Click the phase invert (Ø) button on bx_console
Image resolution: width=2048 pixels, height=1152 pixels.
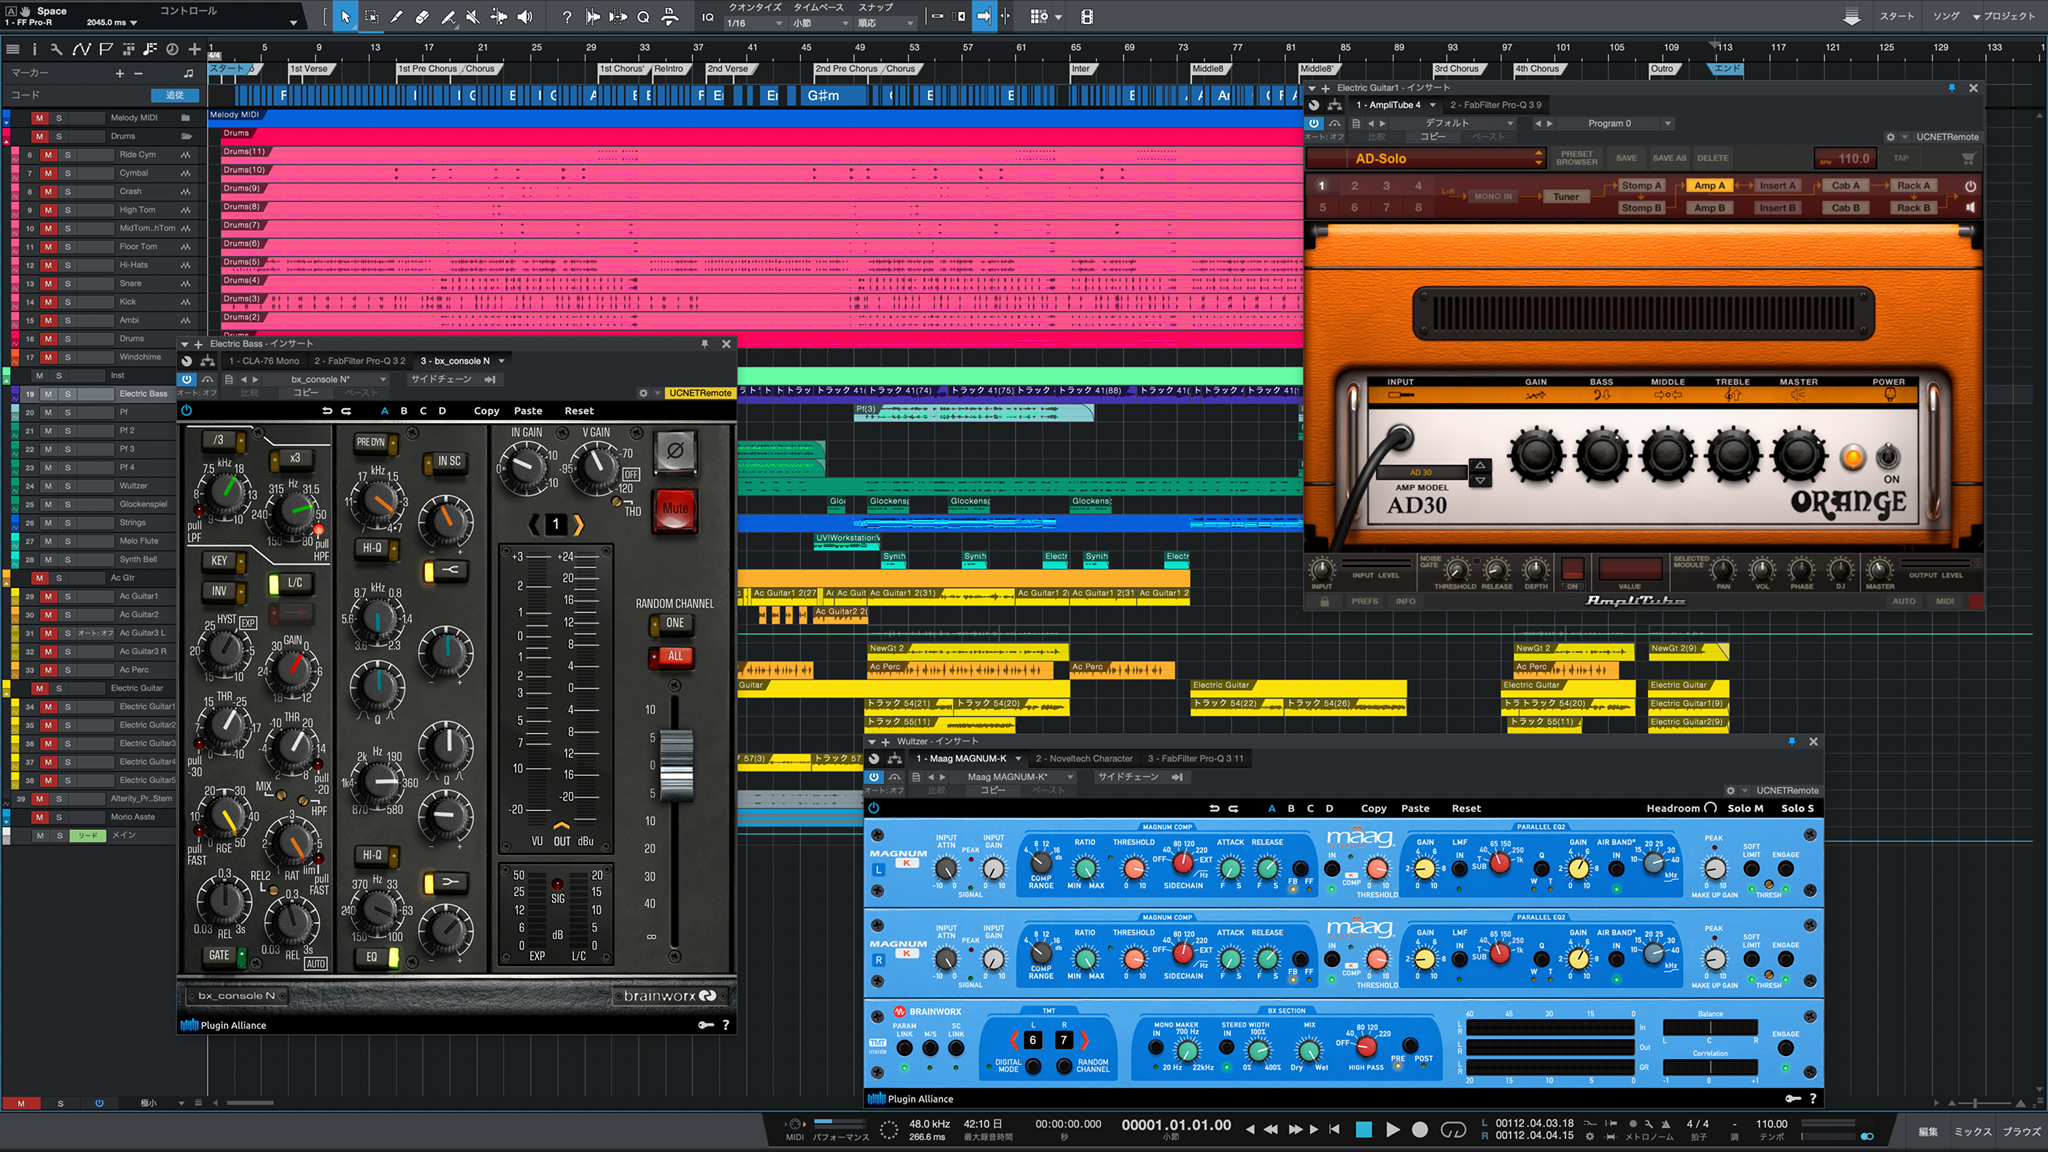click(675, 451)
